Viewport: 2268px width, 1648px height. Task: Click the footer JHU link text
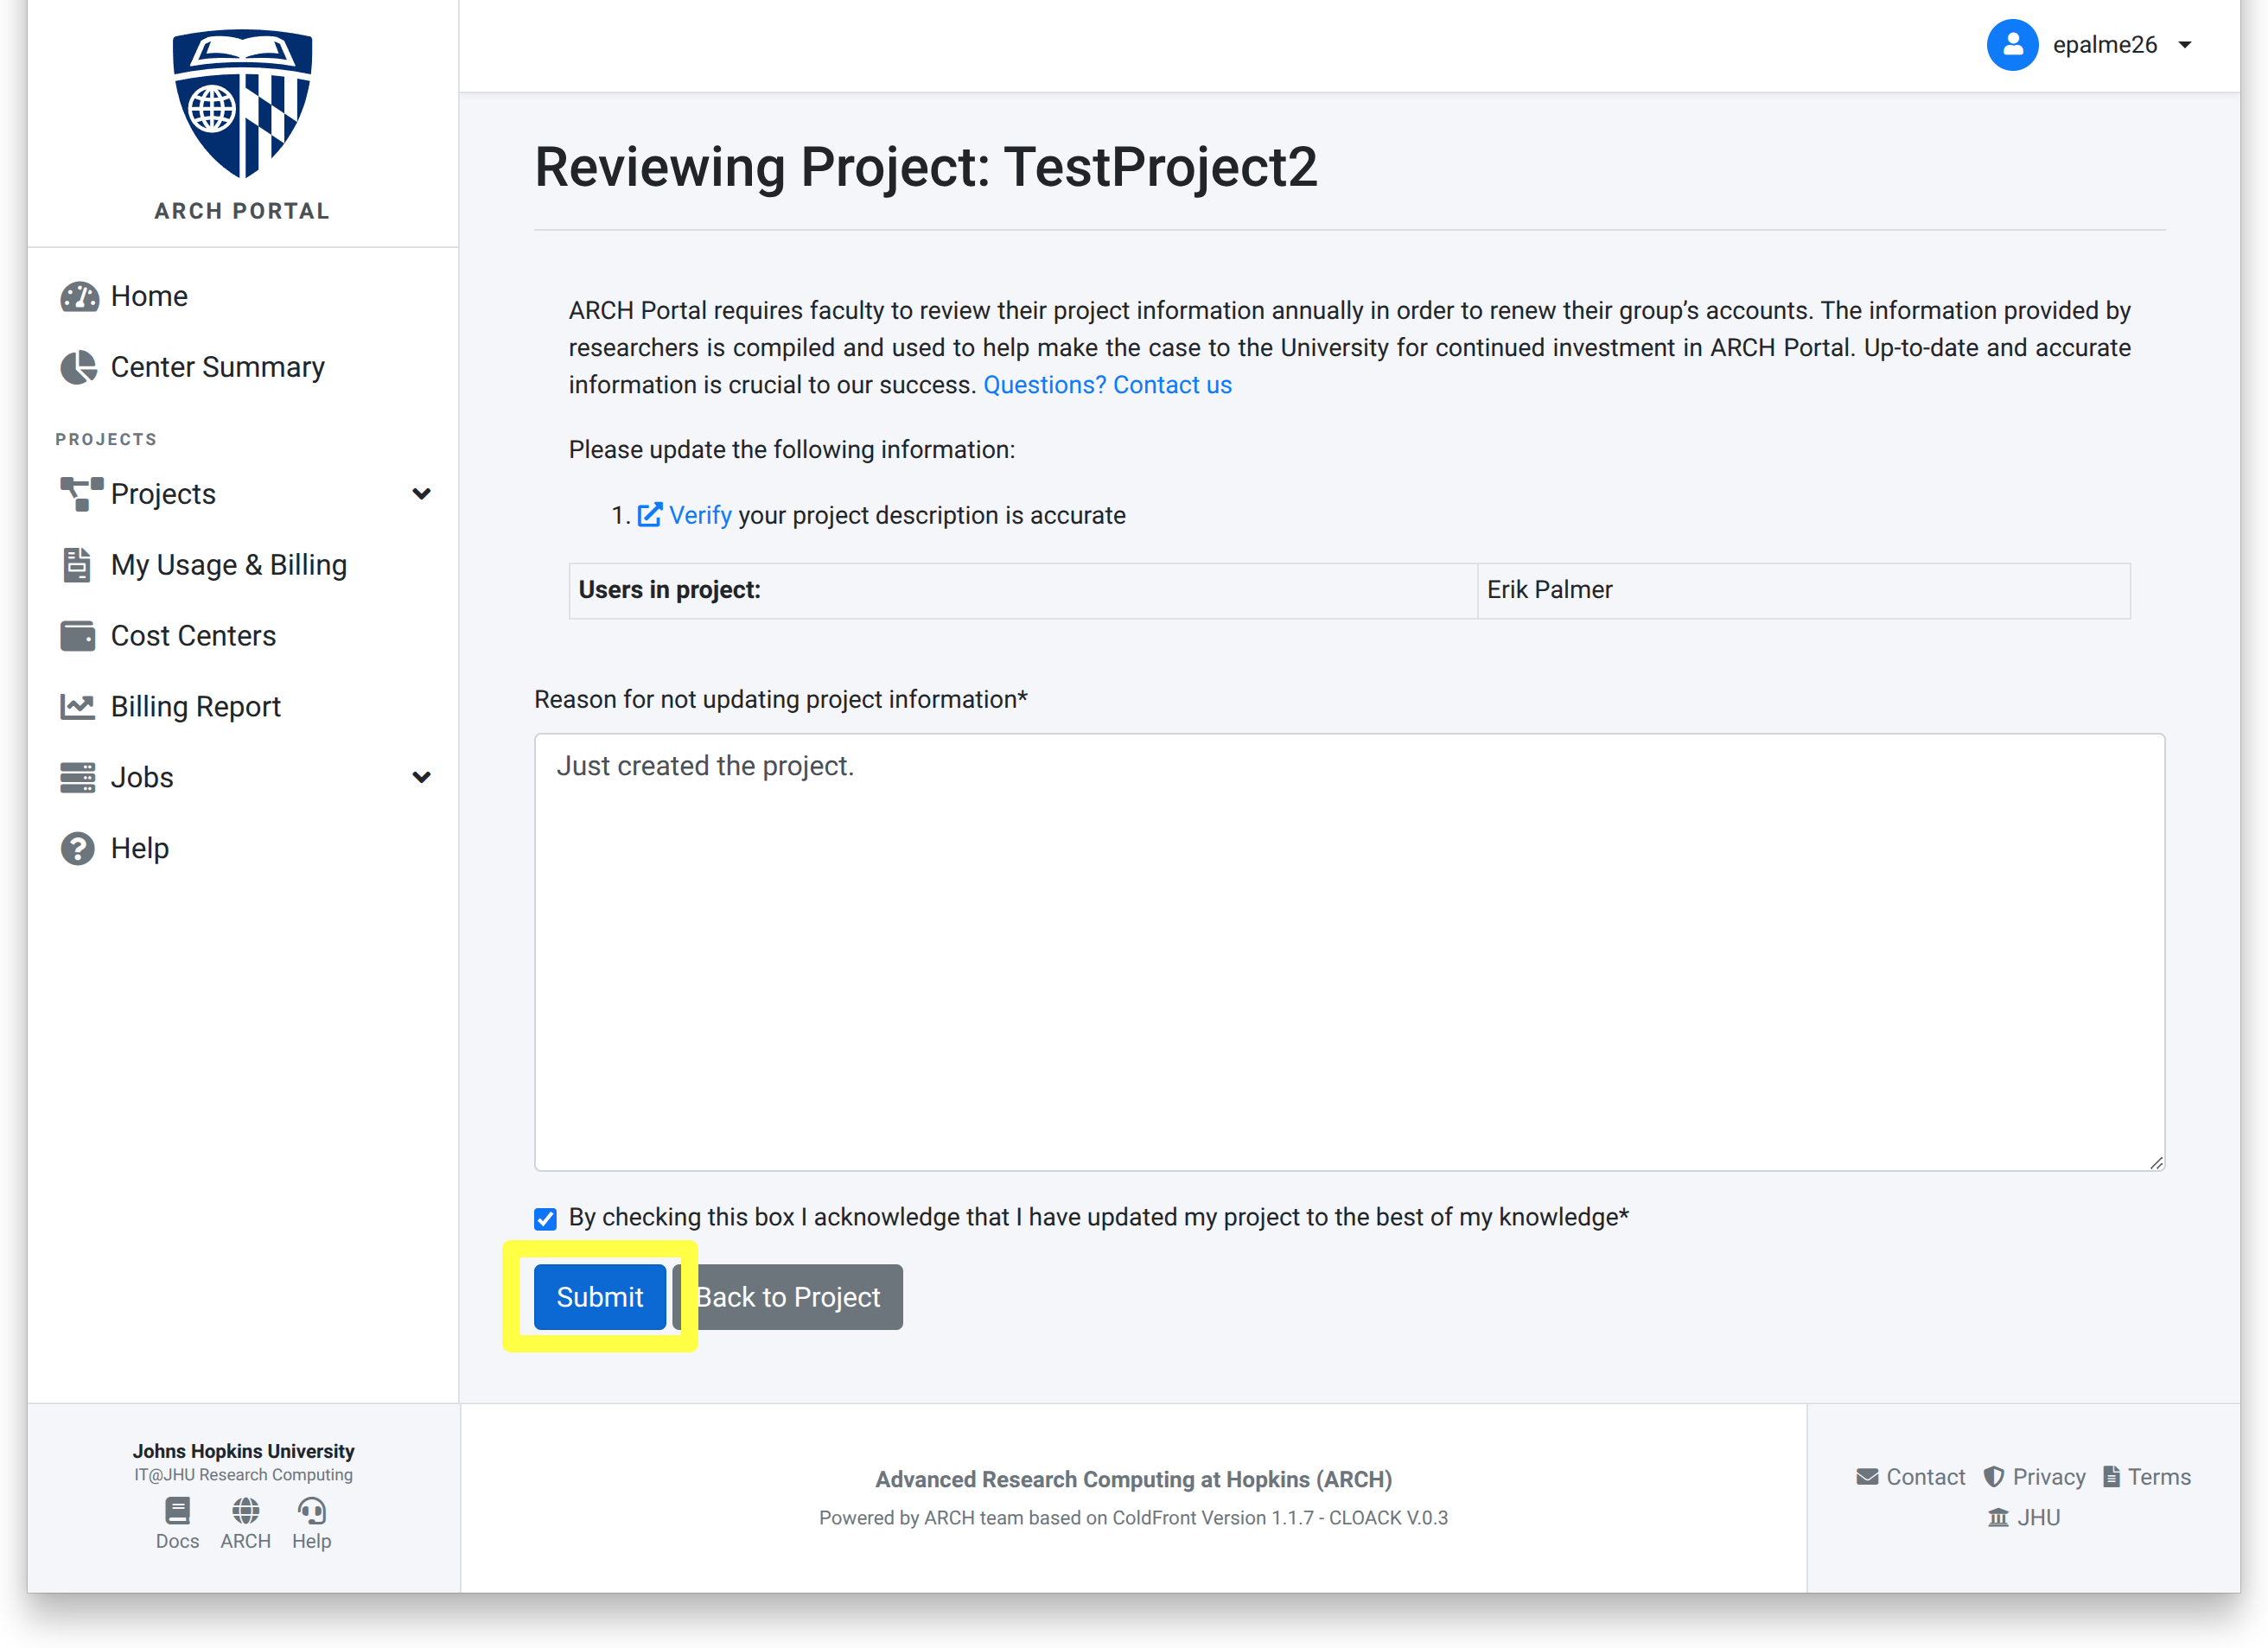pos(2038,1517)
